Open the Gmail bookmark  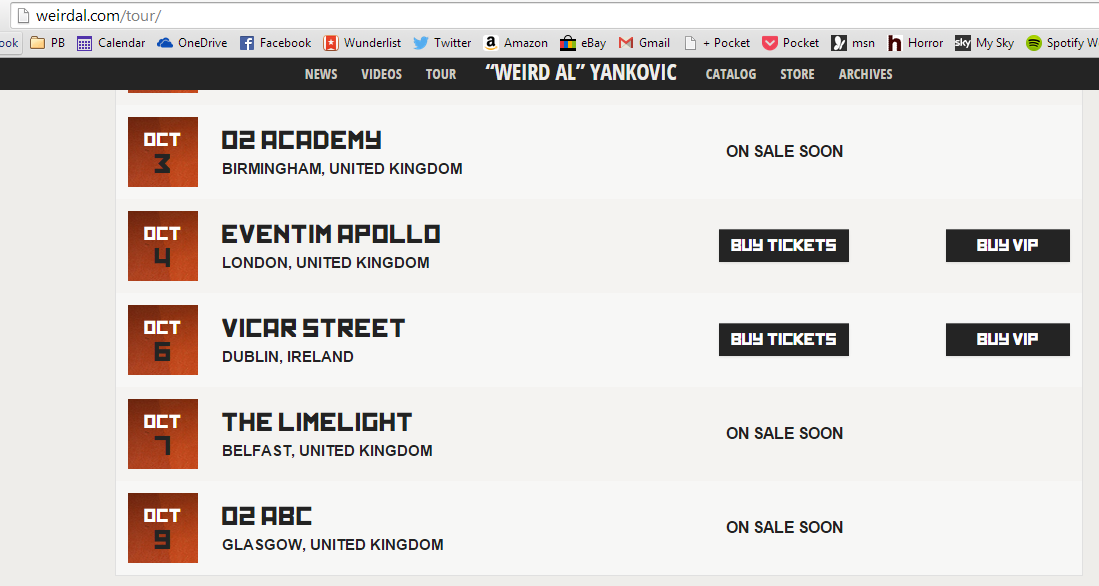pos(644,43)
